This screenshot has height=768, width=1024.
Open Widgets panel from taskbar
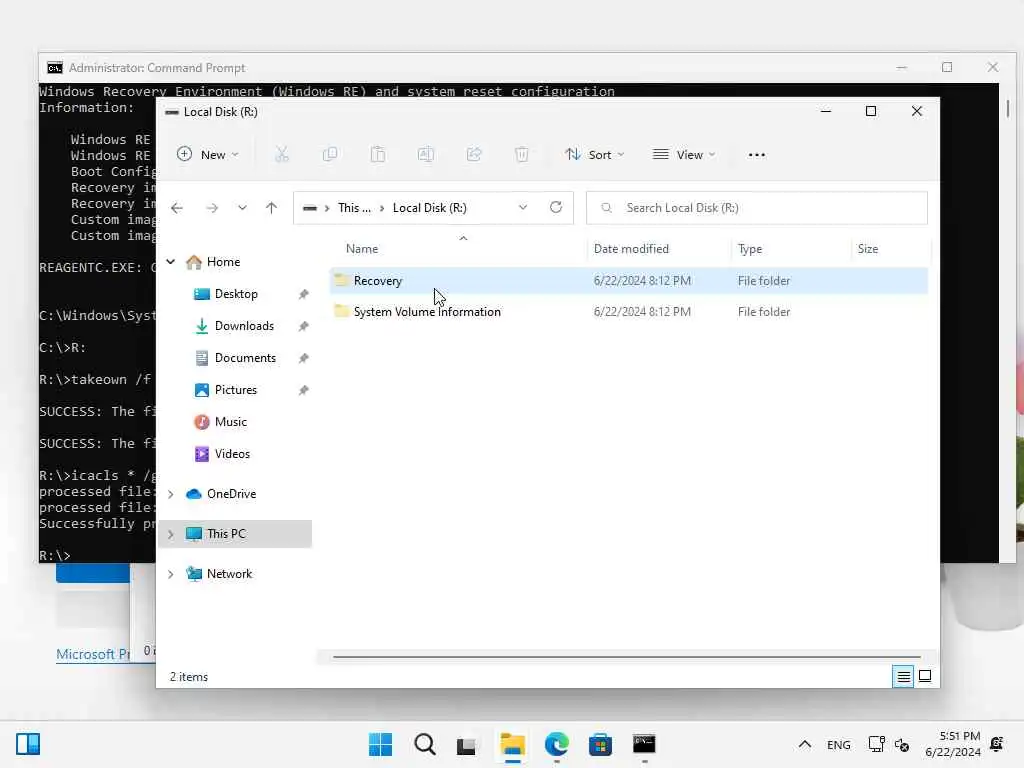(x=28, y=744)
